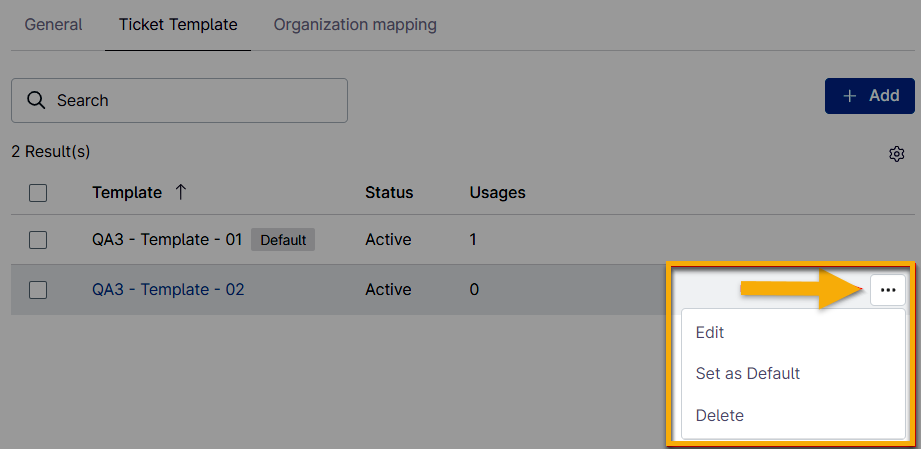Click the Default badge on Template 01
The width and height of the screenshot is (921, 449).
pos(283,240)
